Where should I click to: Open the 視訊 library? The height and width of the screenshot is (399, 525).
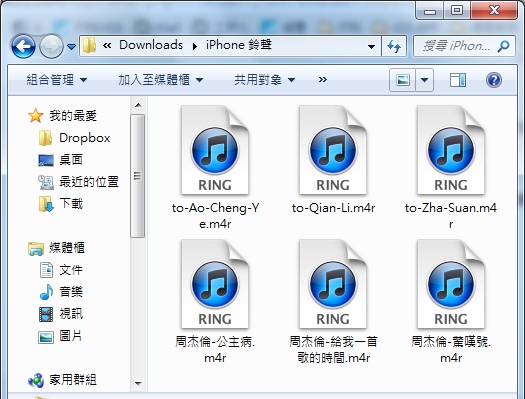point(71,314)
